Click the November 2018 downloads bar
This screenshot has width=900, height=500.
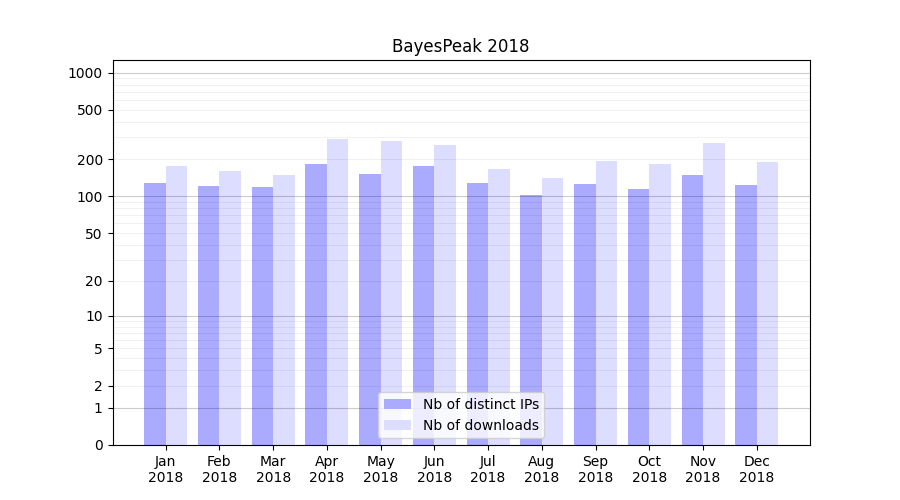click(714, 294)
